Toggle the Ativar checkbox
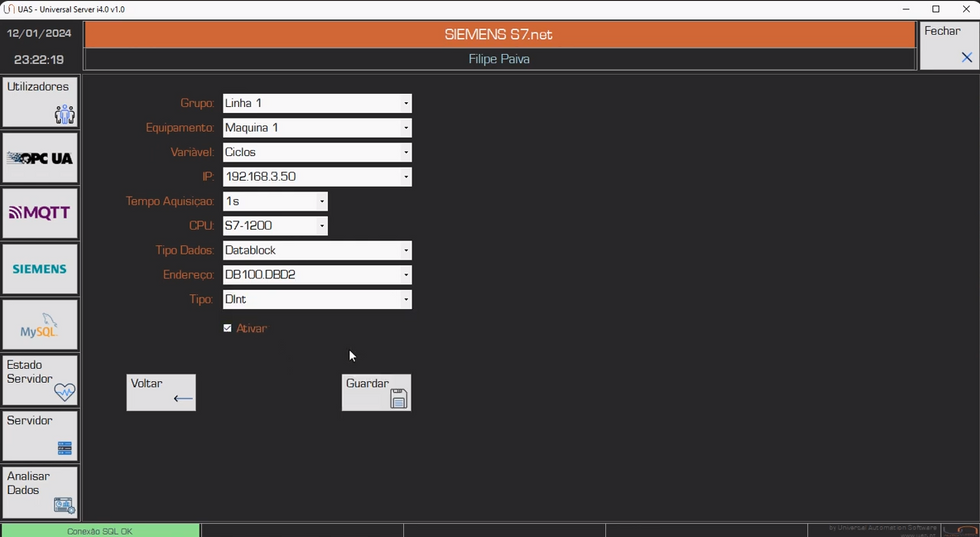 coord(228,328)
